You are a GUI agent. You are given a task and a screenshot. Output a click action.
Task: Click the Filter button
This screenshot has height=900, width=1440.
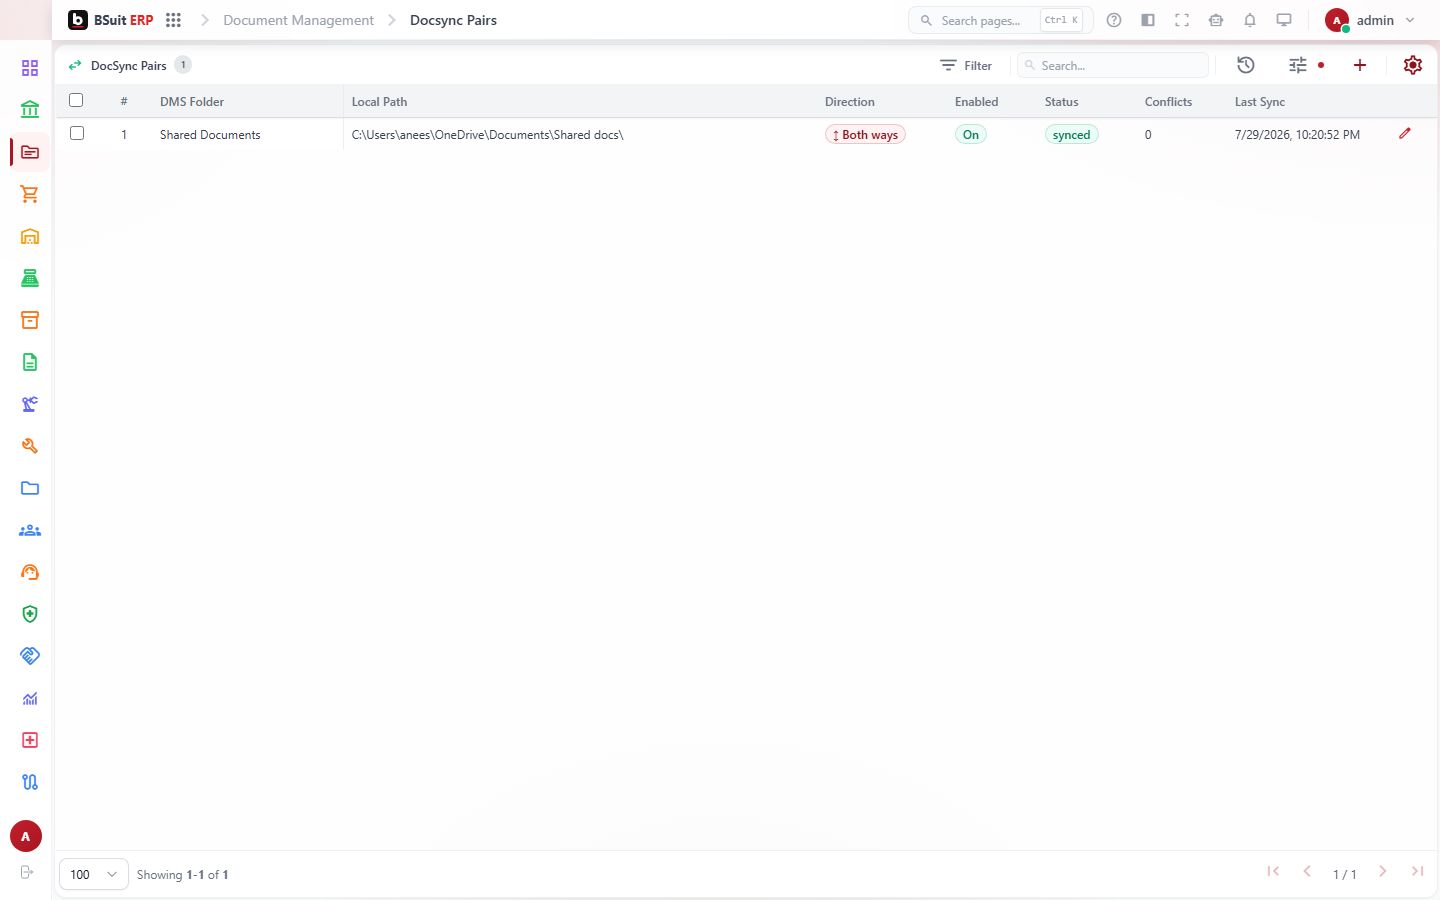[966, 65]
